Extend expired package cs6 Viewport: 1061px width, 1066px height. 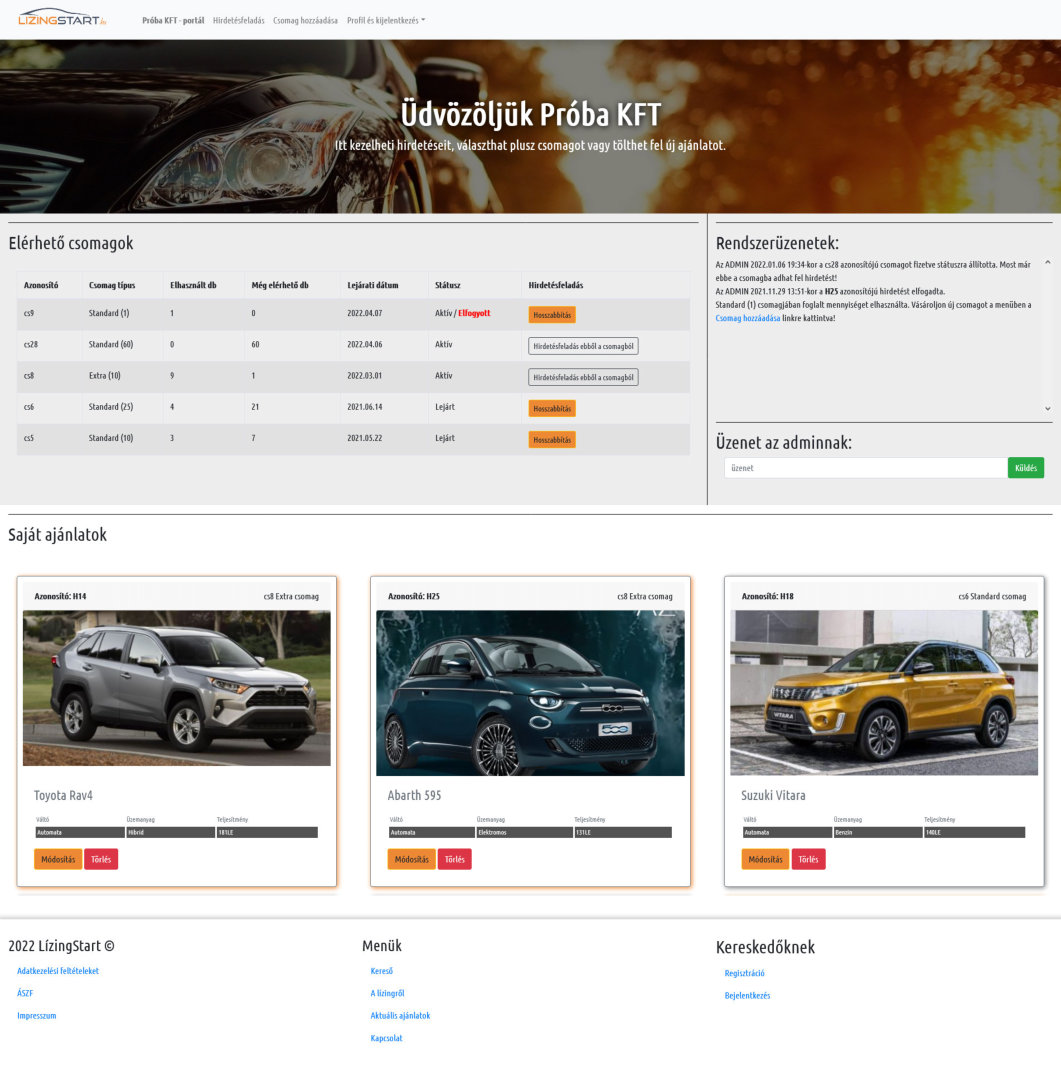(552, 408)
